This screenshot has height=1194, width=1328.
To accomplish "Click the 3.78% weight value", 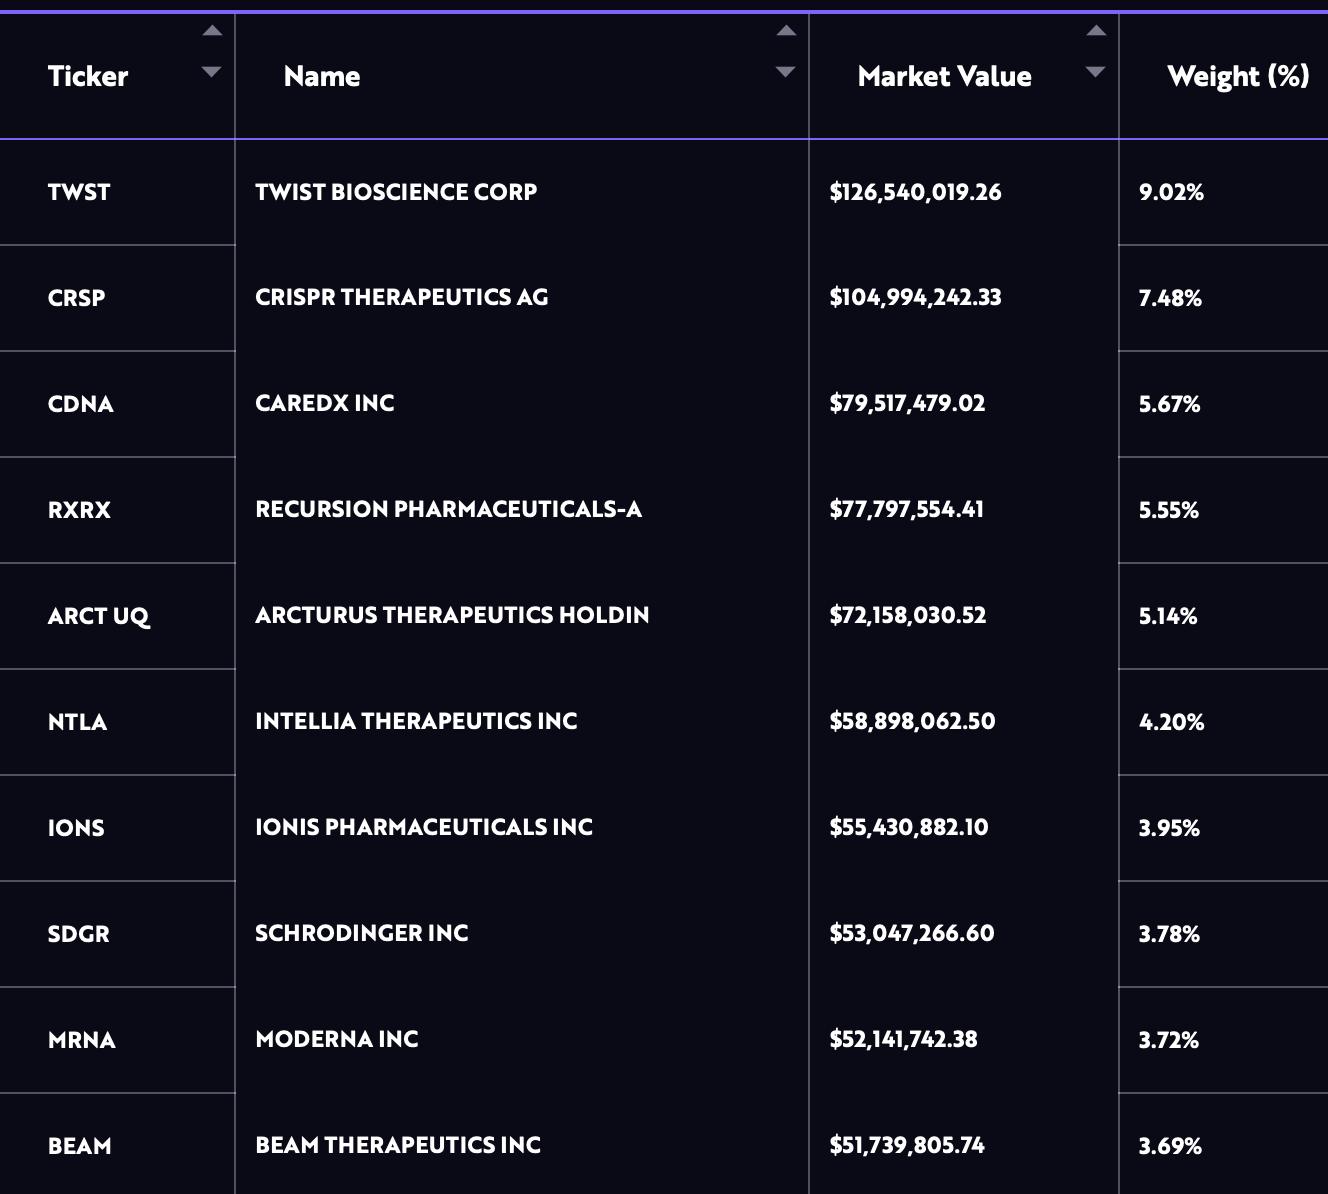I will click(1169, 934).
